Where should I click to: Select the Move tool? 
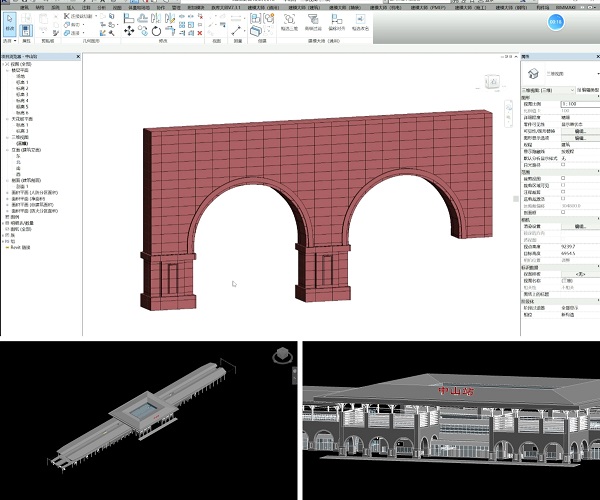coord(129,31)
